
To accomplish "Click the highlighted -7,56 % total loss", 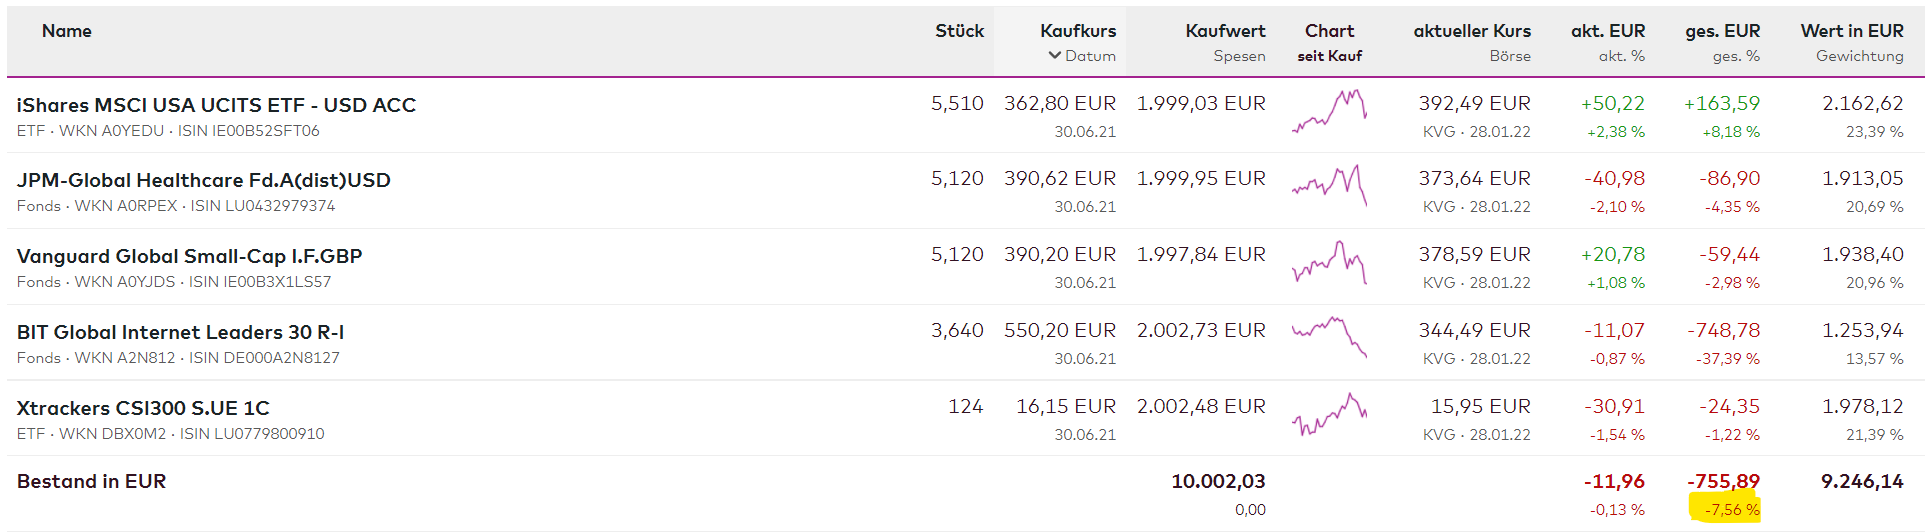I will tap(1731, 510).
